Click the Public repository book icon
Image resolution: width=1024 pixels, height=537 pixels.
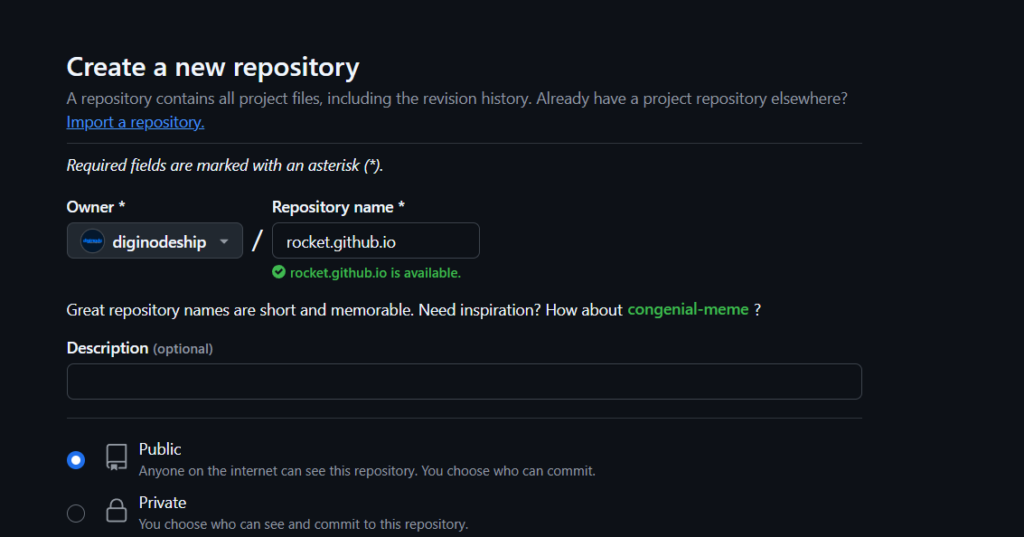117,458
